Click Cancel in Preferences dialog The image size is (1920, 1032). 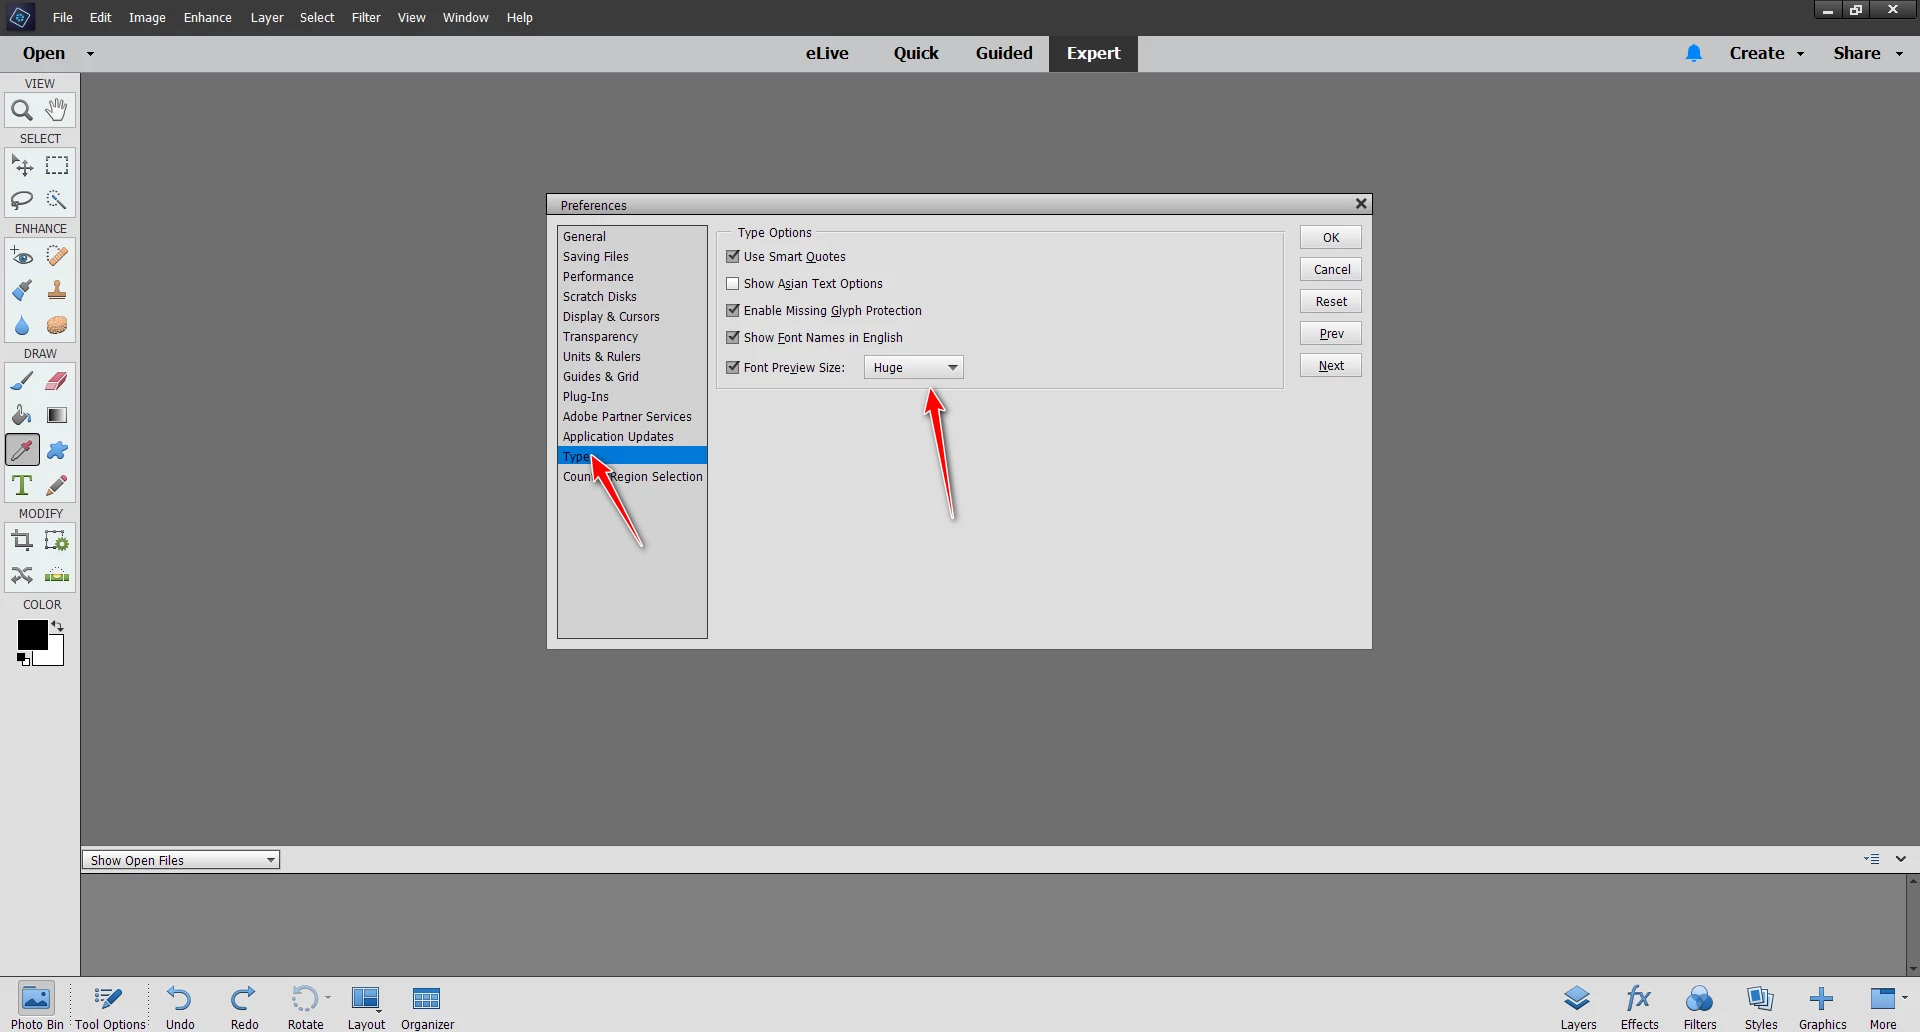[x=1331, y=270]
